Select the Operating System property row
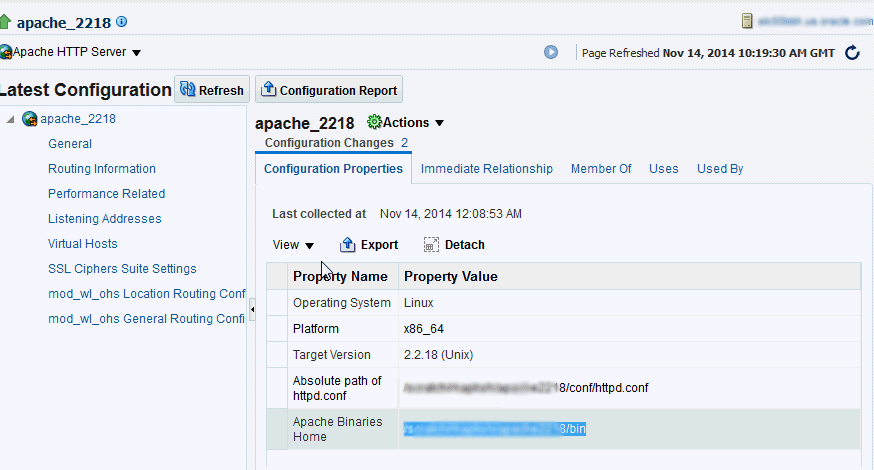 tap(564, 303)
